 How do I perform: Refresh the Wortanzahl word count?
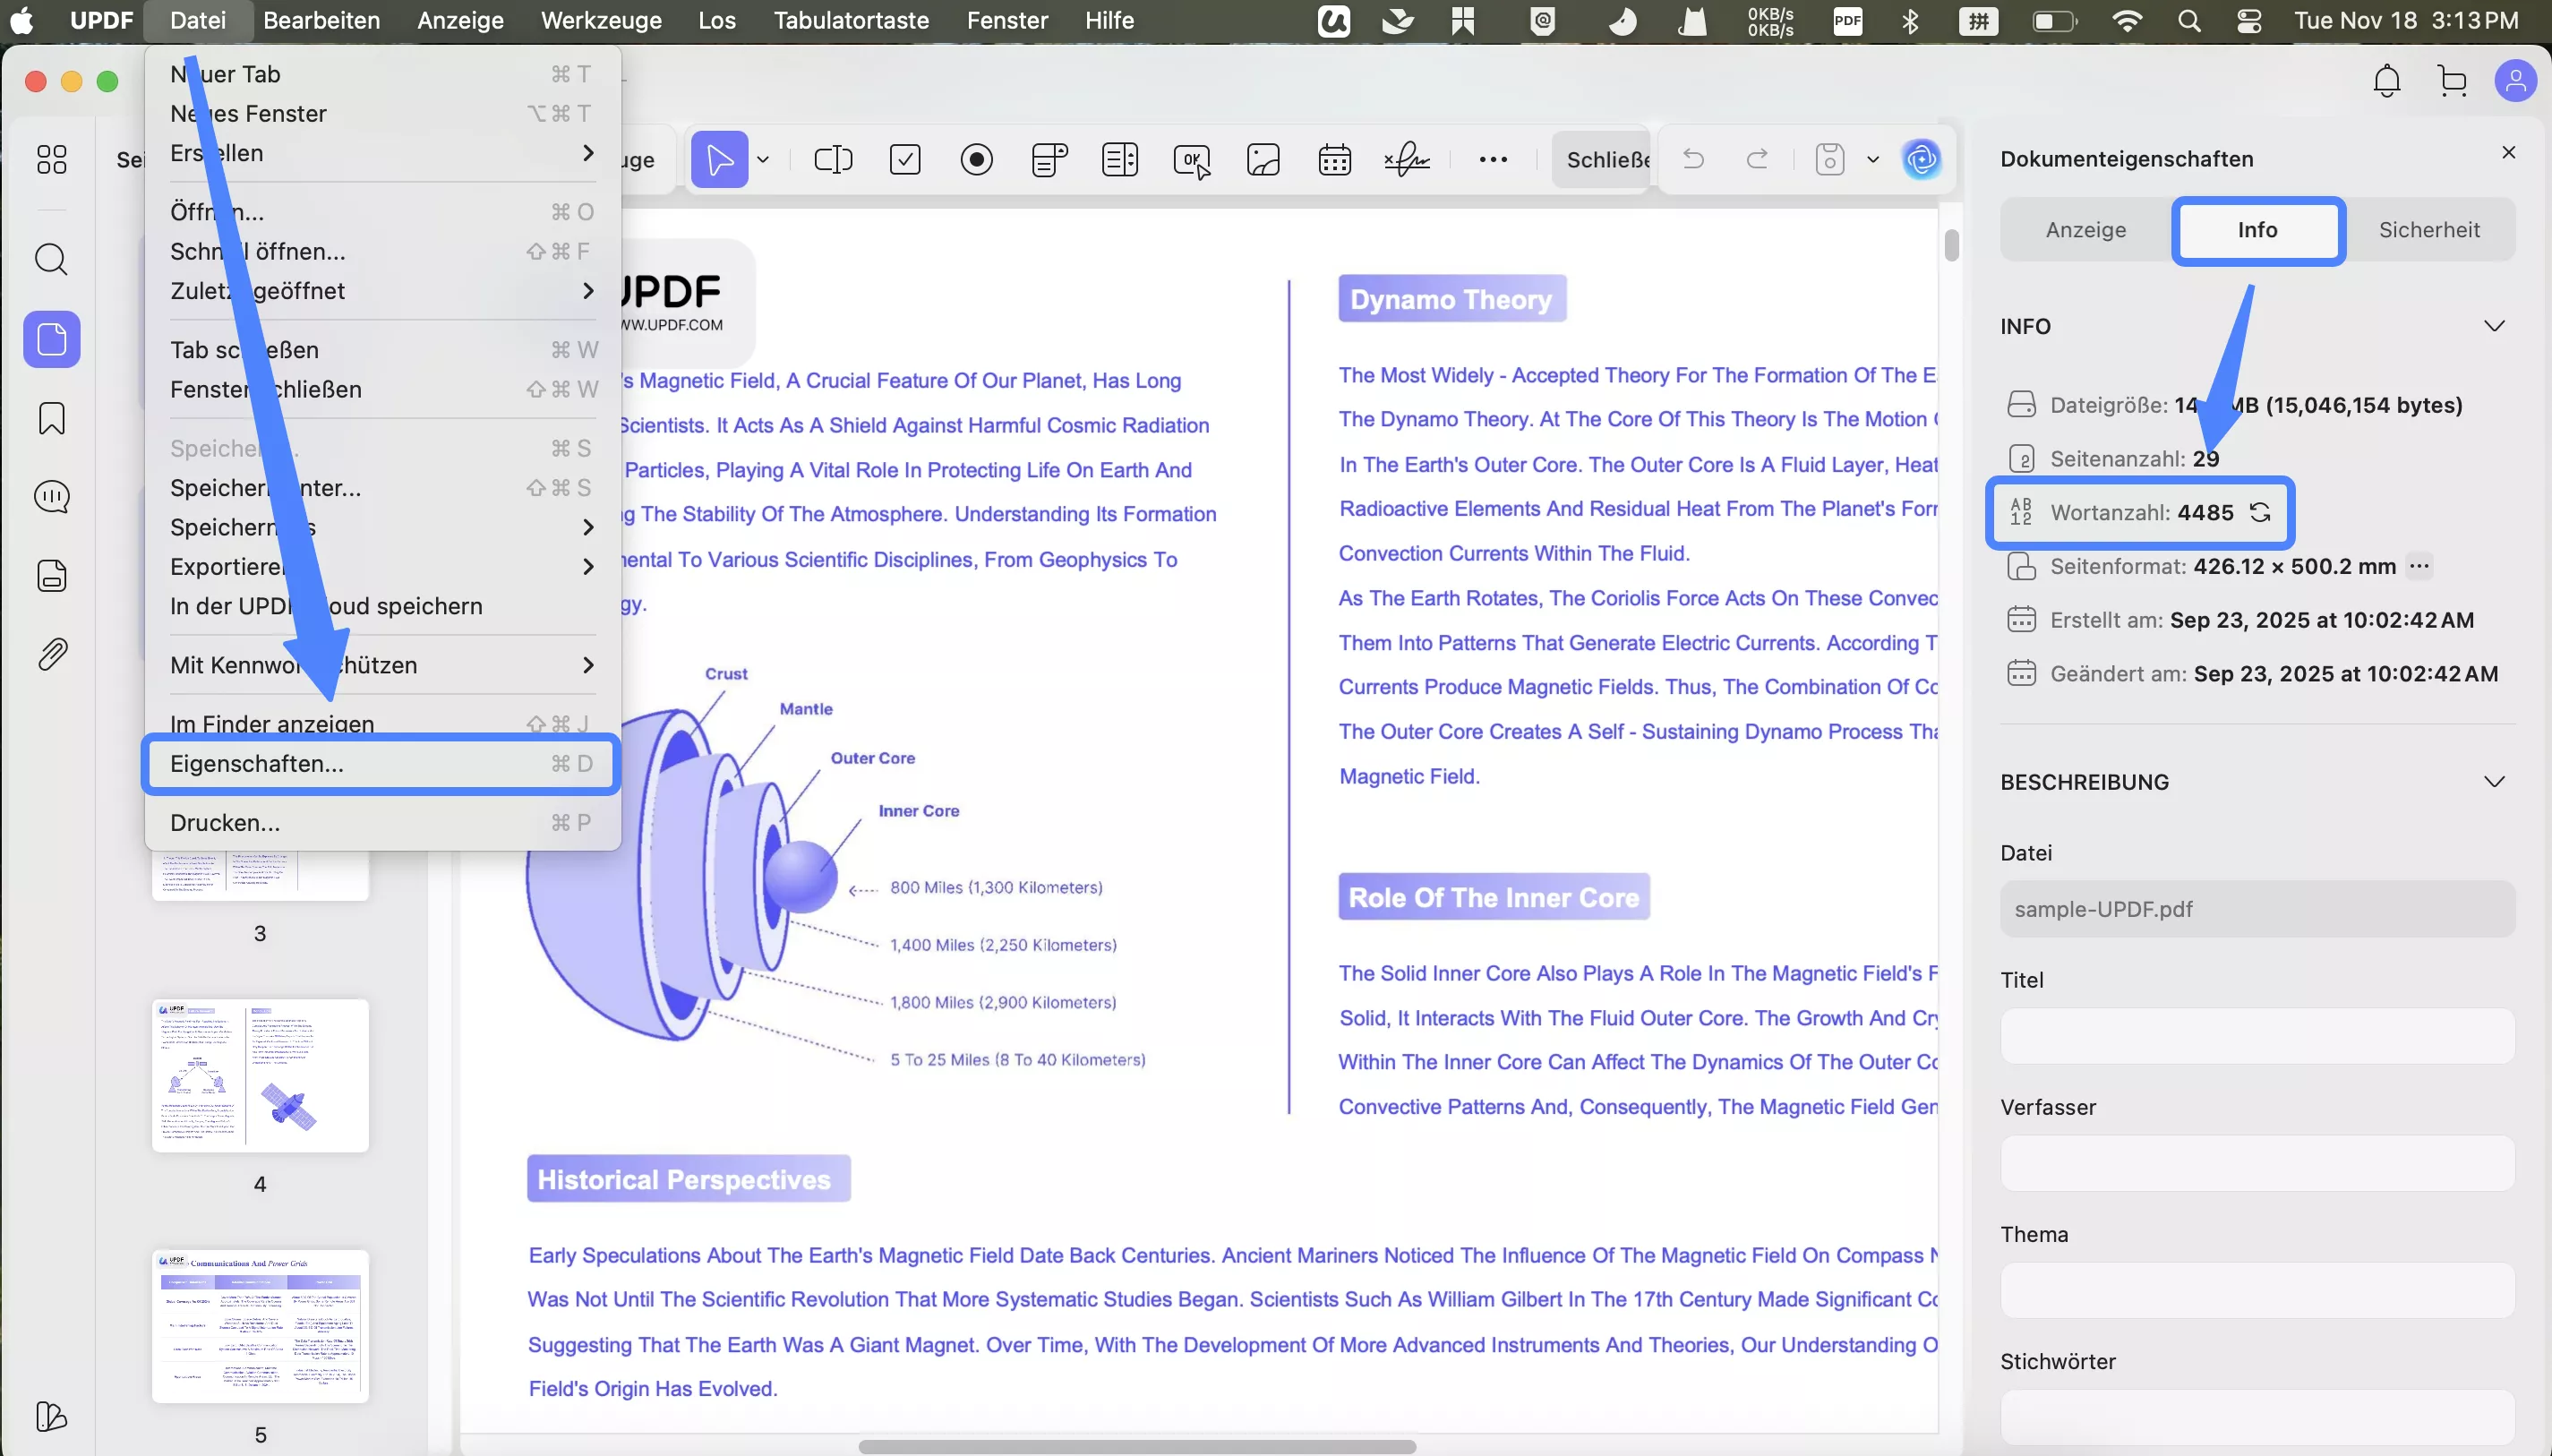tap(2261, 512)
